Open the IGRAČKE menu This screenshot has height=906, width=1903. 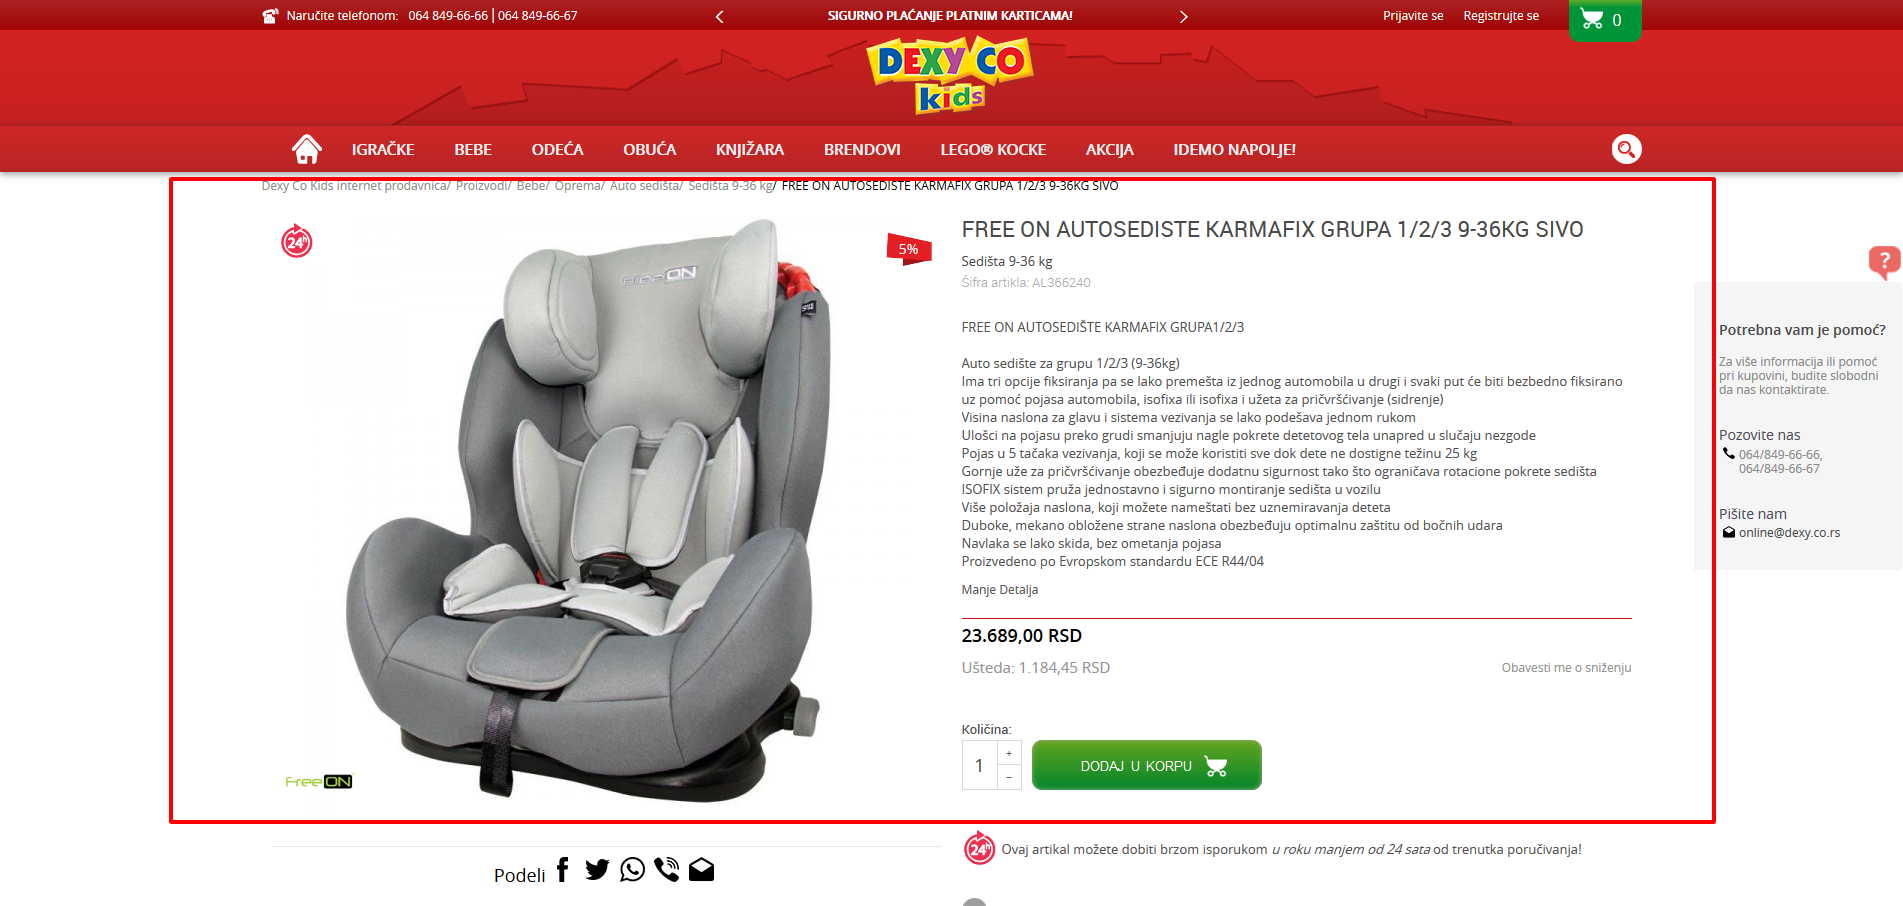pos(383,150)
